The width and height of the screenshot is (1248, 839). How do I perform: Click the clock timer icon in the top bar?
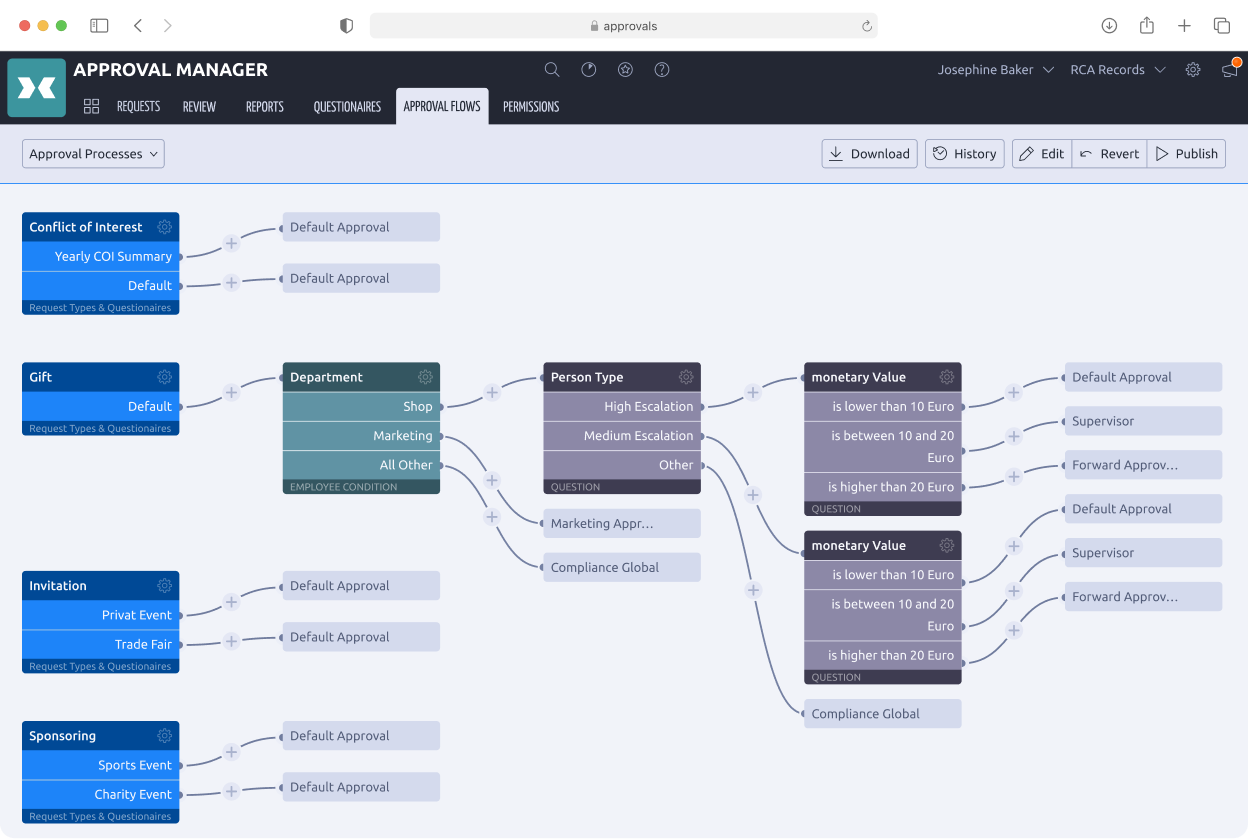588,69
